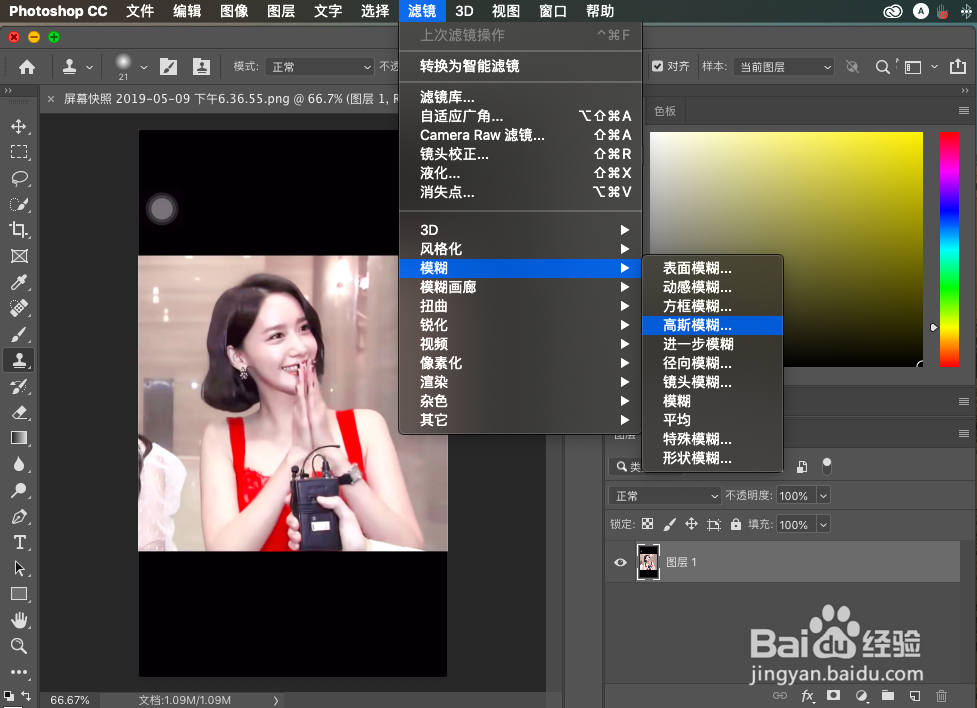Select the Lasso tool
Viewport: 977px width, 708px height.
point(19,178)
